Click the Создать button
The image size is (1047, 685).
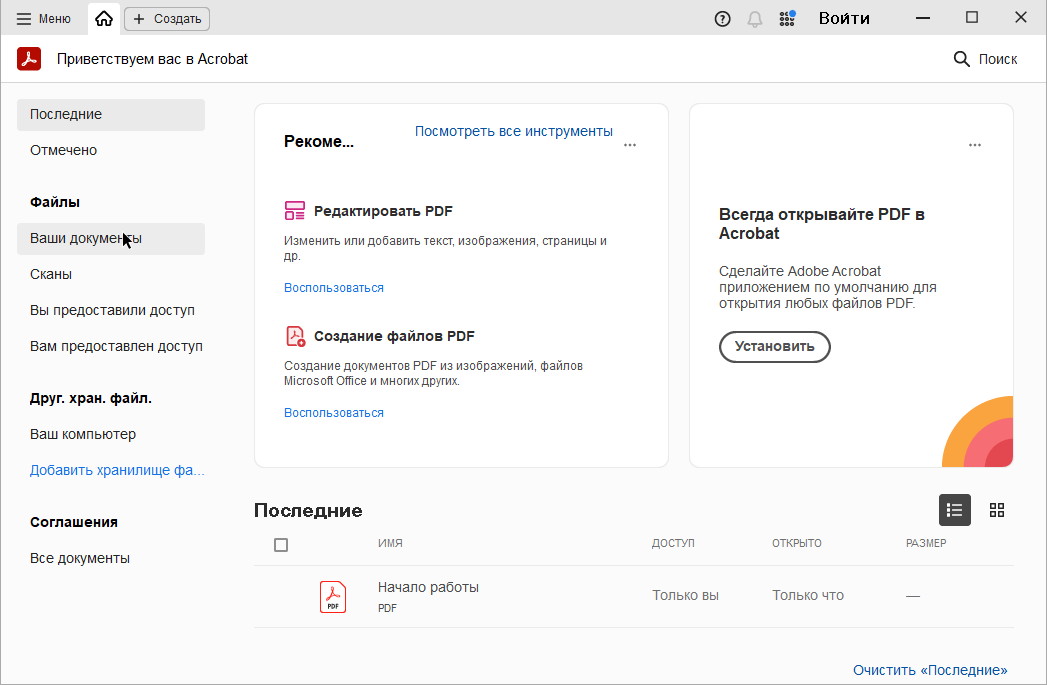coord(167,19)
